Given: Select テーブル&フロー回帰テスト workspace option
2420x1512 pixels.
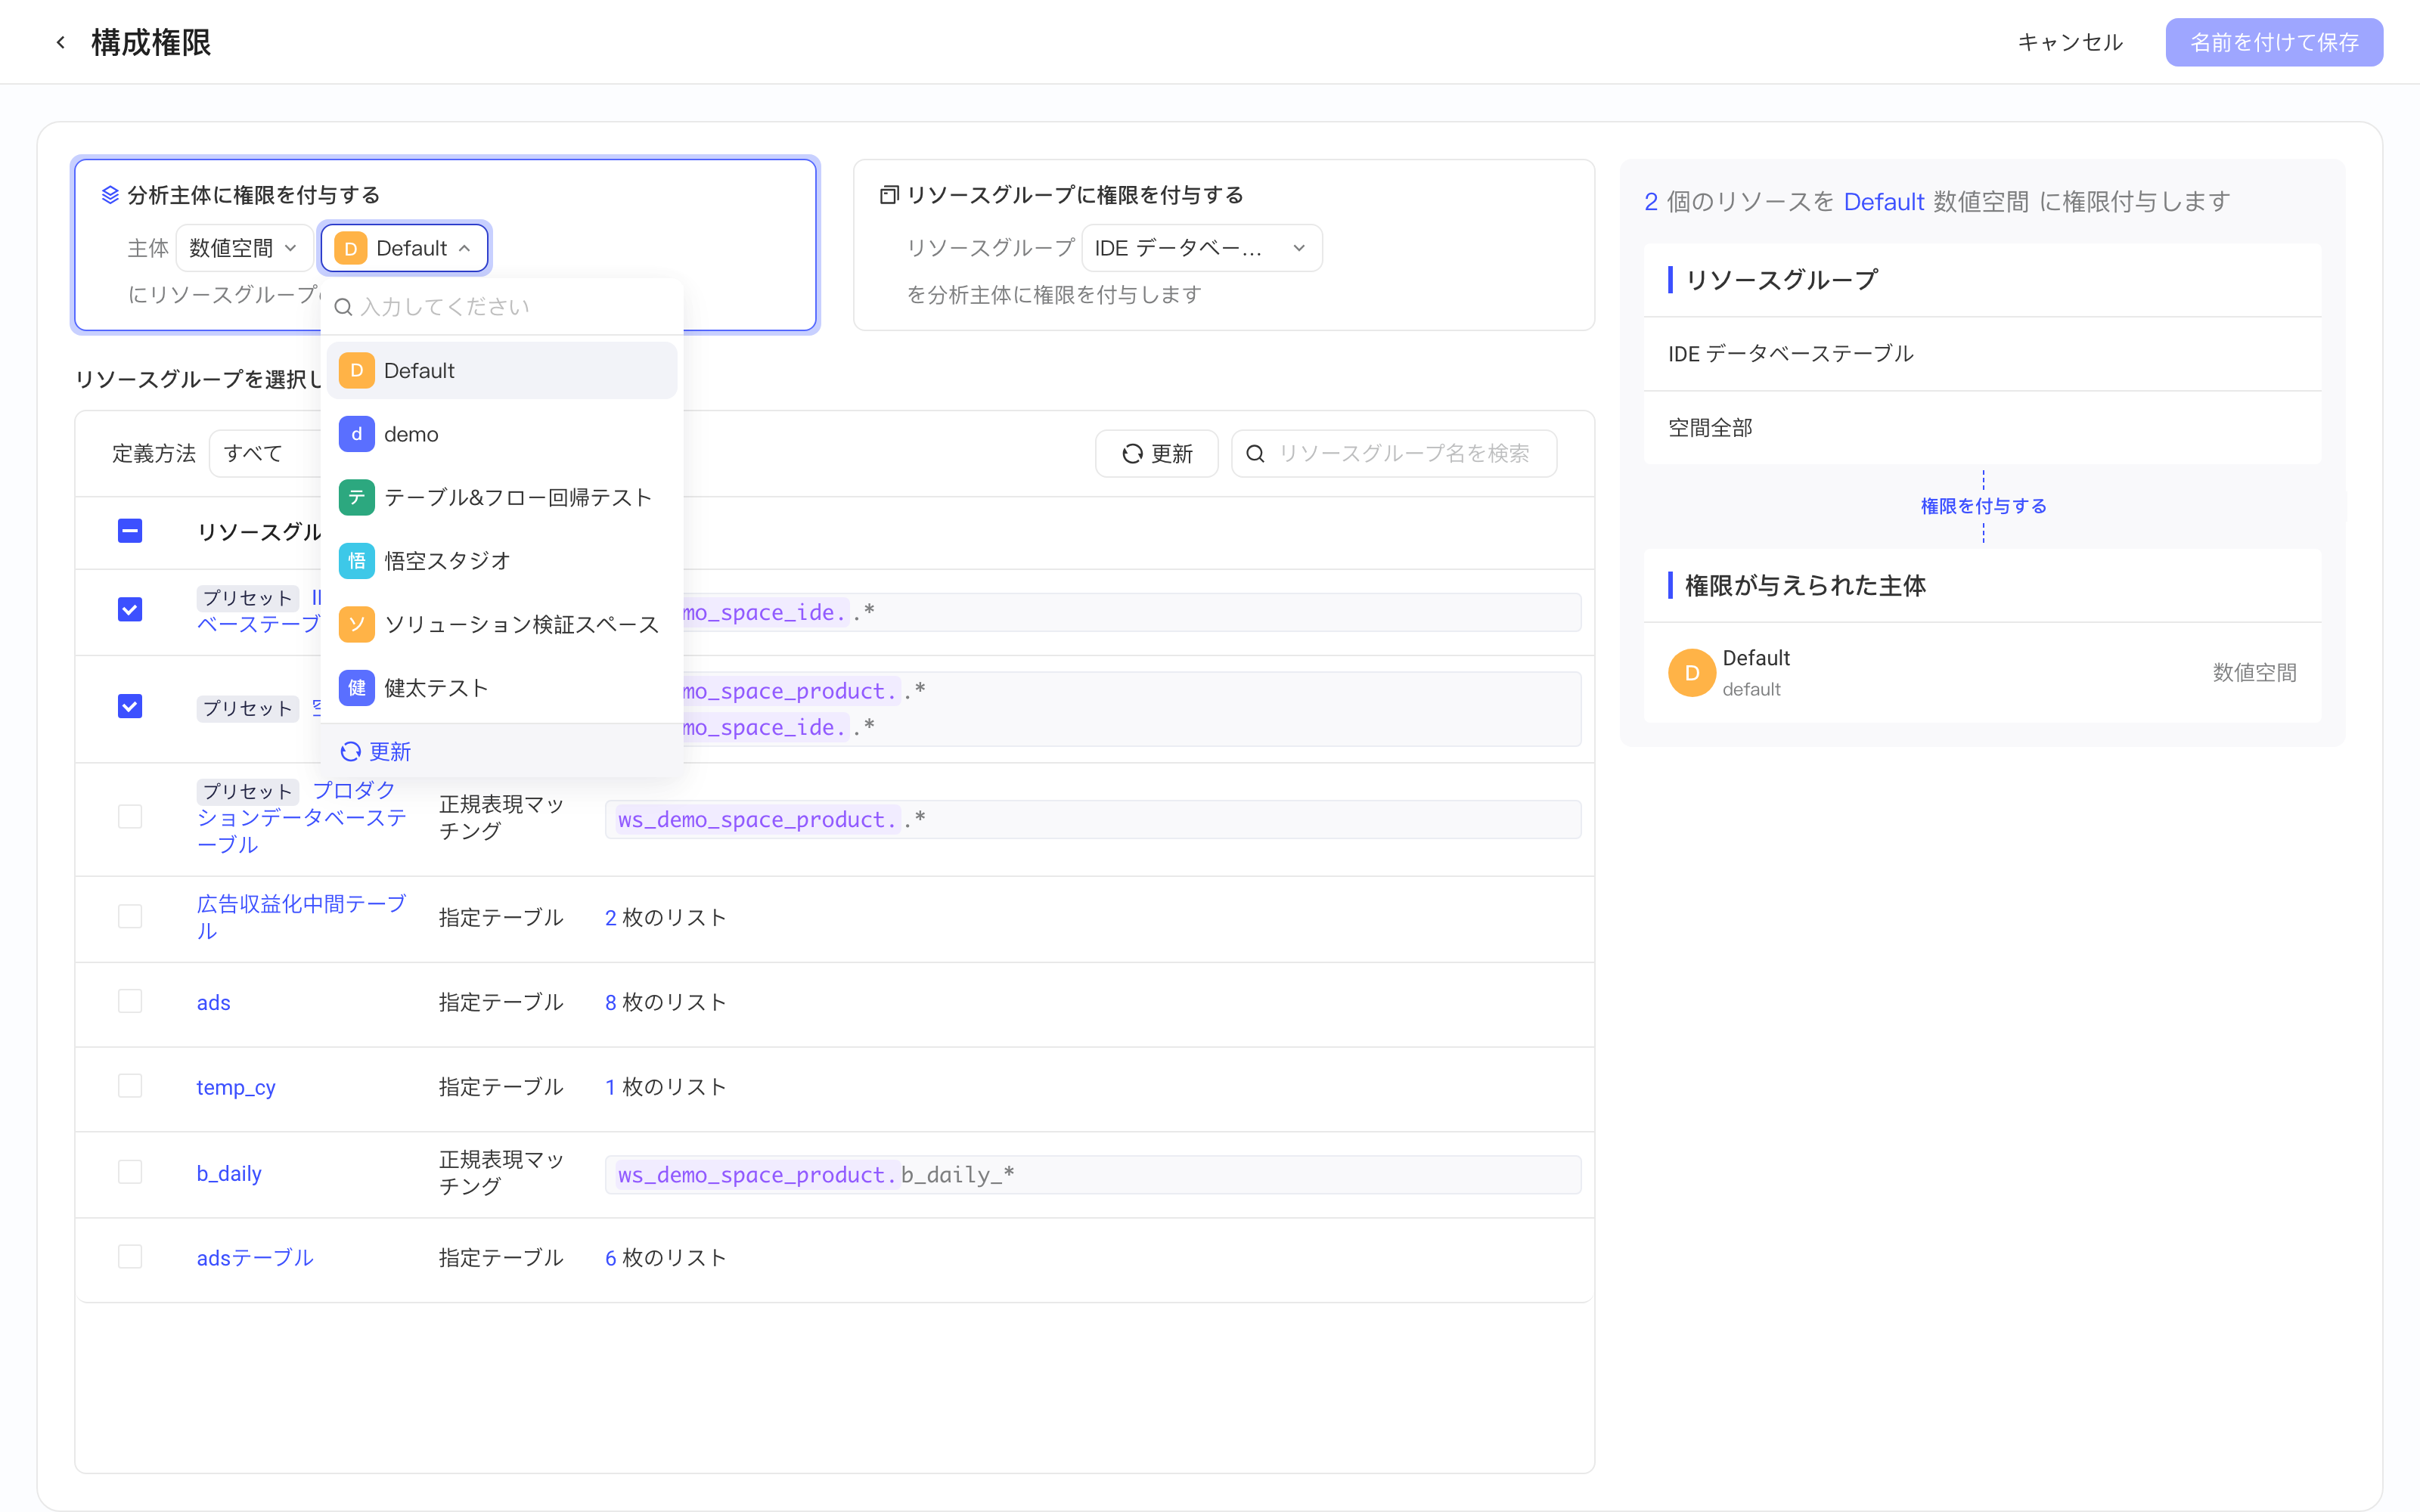Looking at the screenshot, I should tap(502, 497).
